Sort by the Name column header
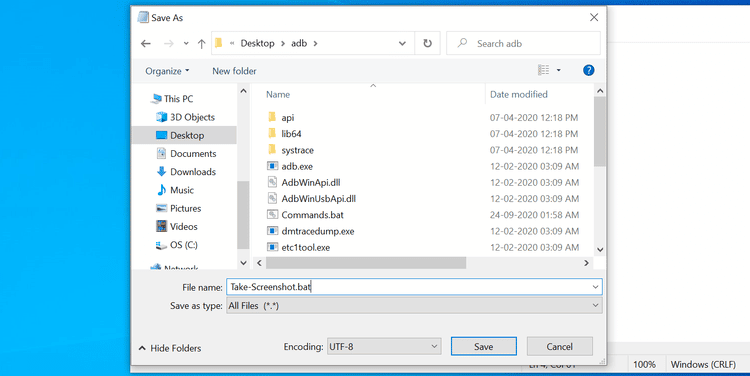 pos(278,95)
